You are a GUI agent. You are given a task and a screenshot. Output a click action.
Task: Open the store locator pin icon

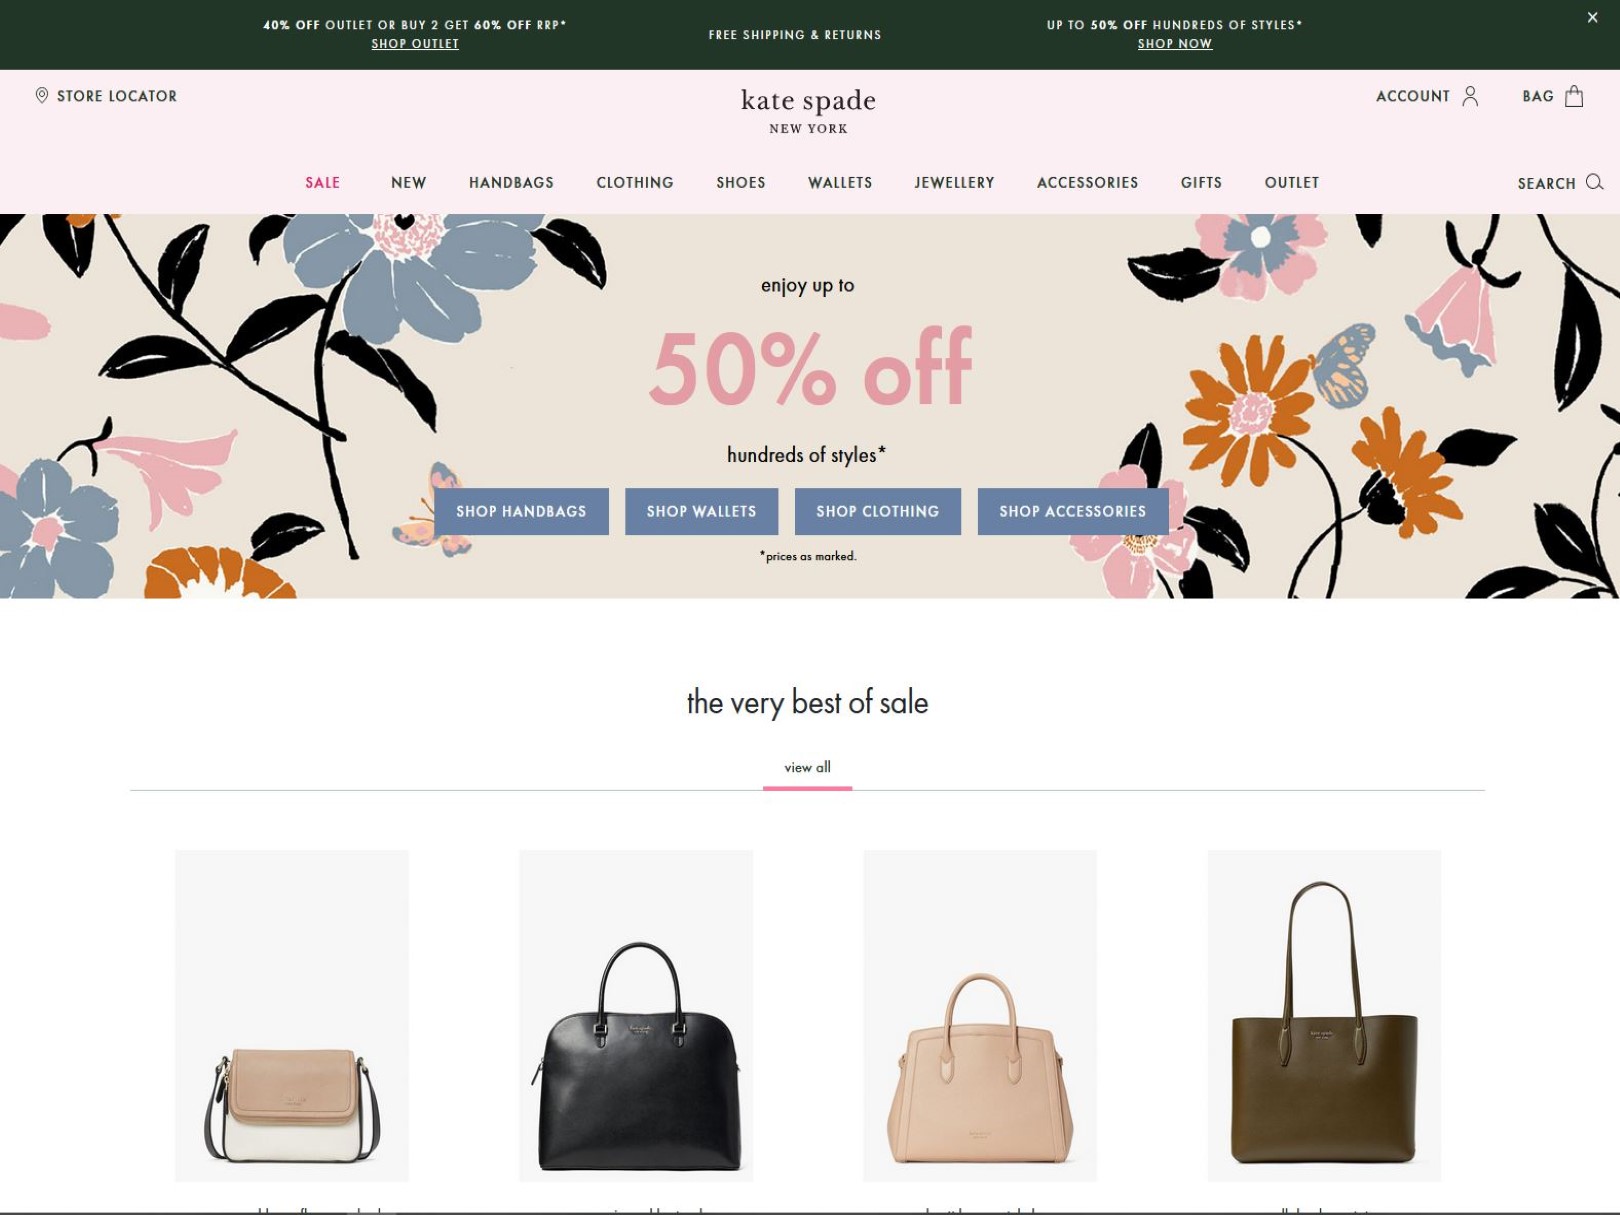(x=42, y=96)
